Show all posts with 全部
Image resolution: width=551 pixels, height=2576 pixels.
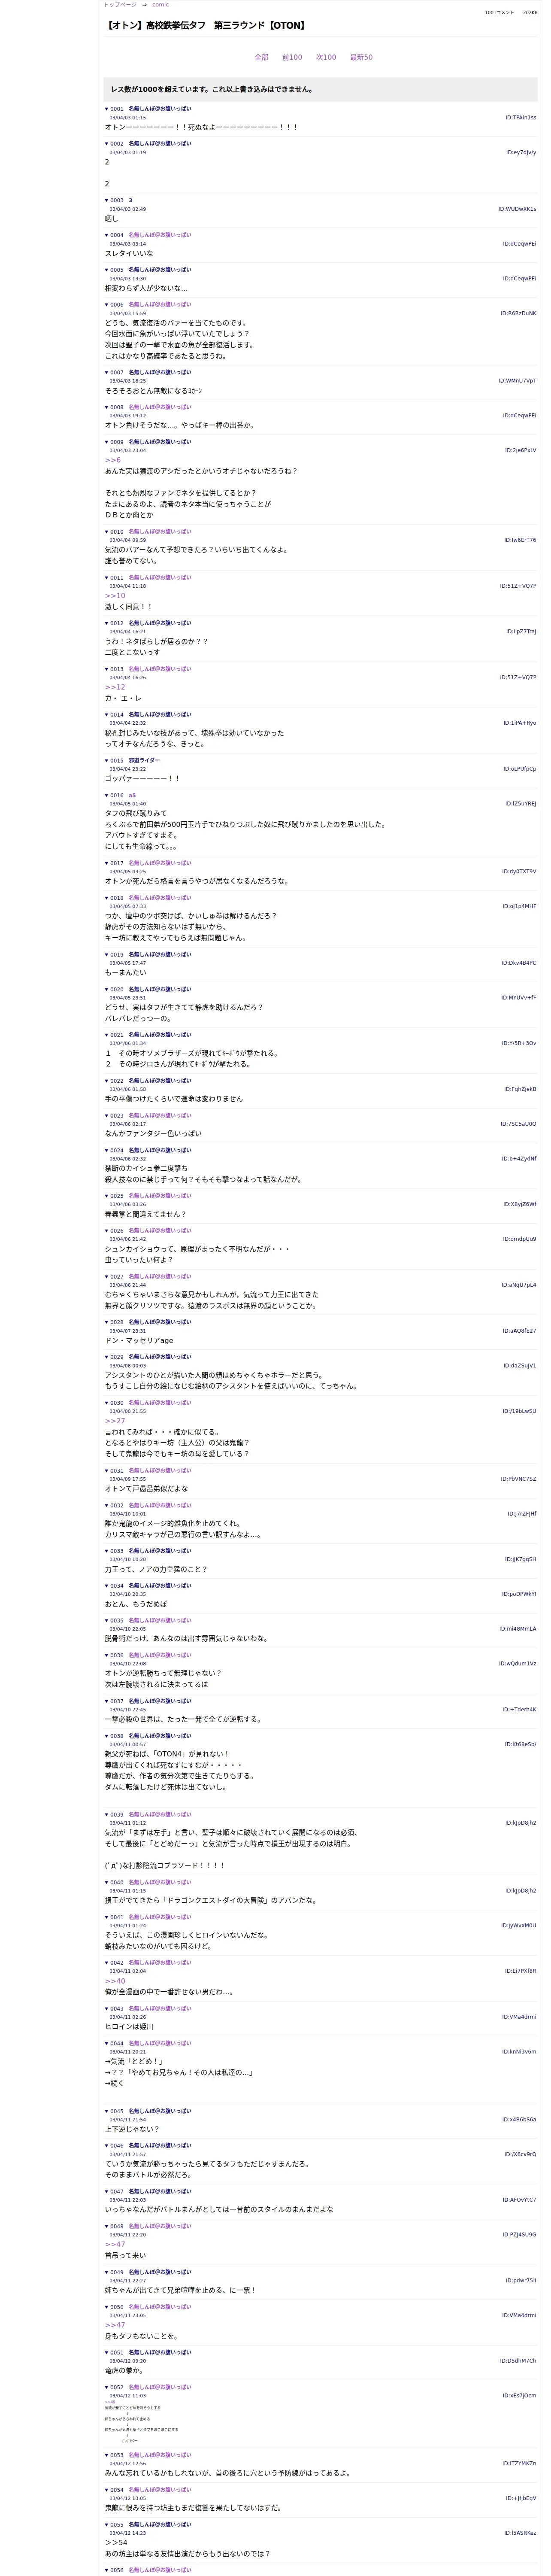261,58
